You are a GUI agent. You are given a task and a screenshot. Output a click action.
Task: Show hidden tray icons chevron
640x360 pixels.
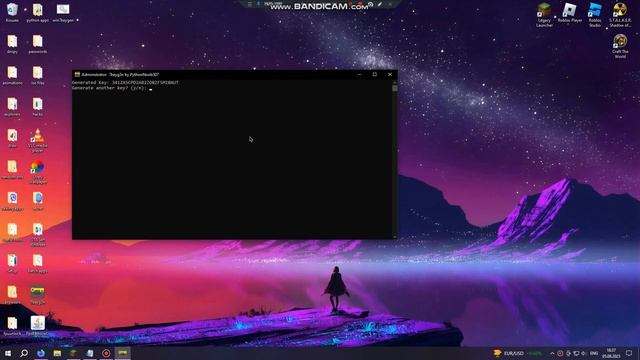pyautogui.click(x=552, y=353)
